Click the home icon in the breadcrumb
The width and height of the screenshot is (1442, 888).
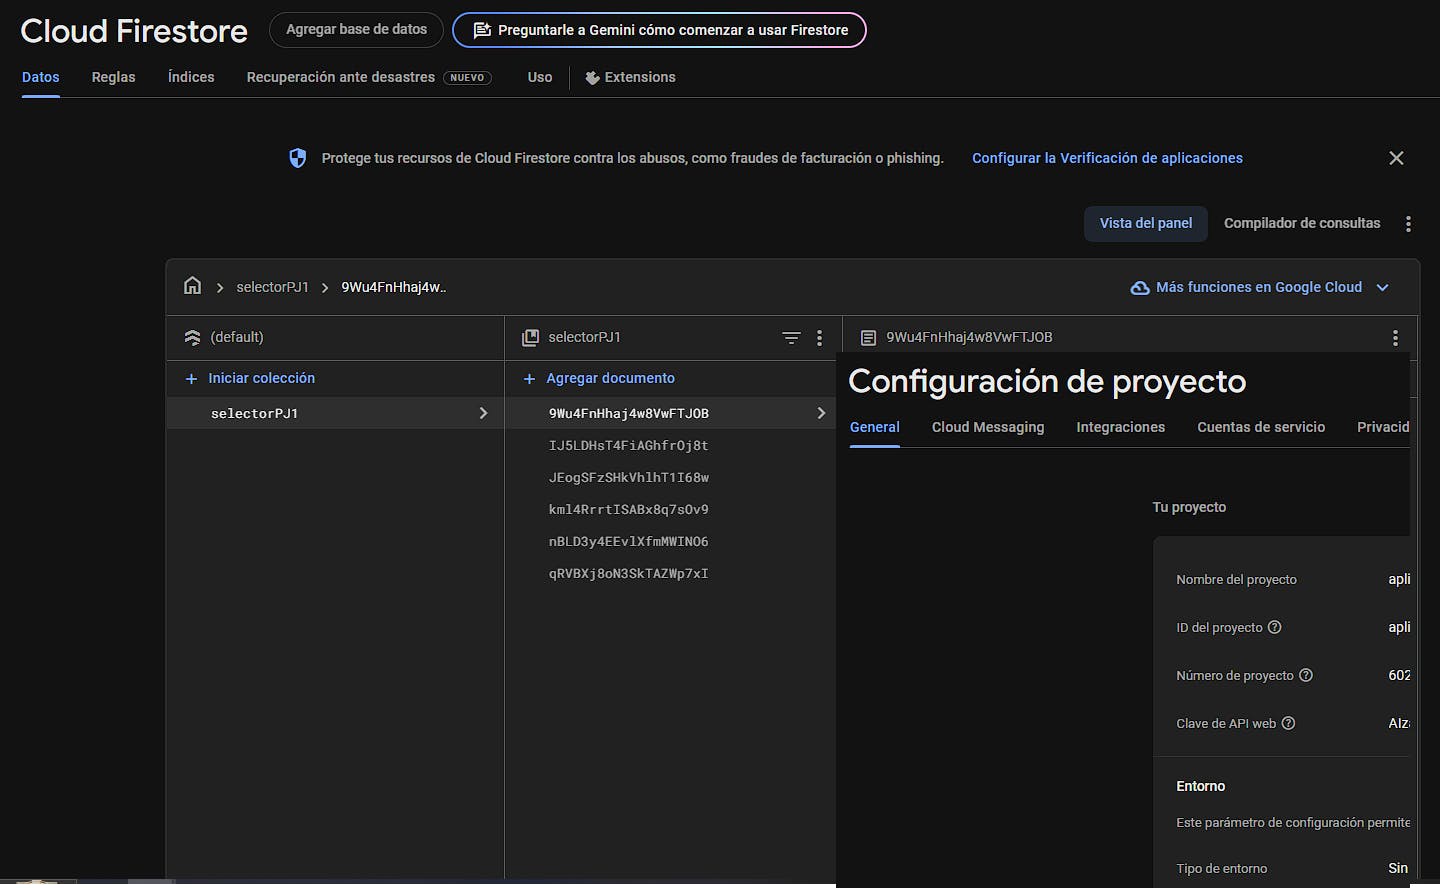(192, 286)
